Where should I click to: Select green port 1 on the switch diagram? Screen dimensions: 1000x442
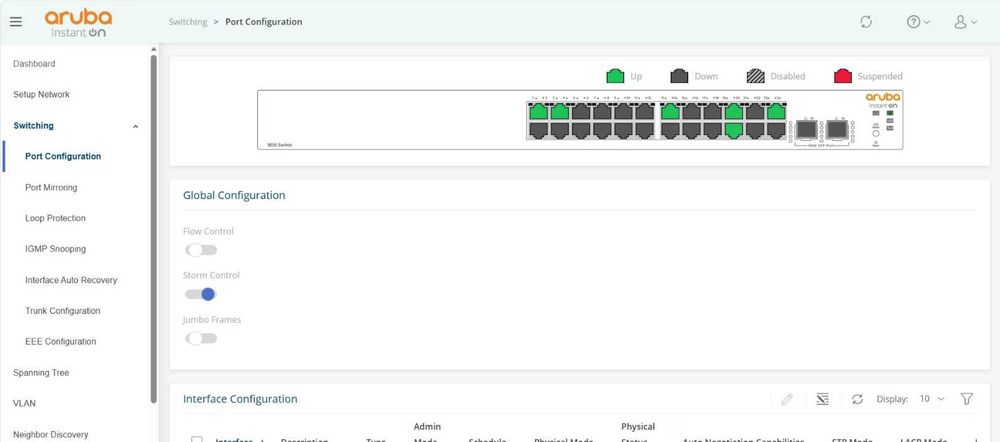pos(539,112)
